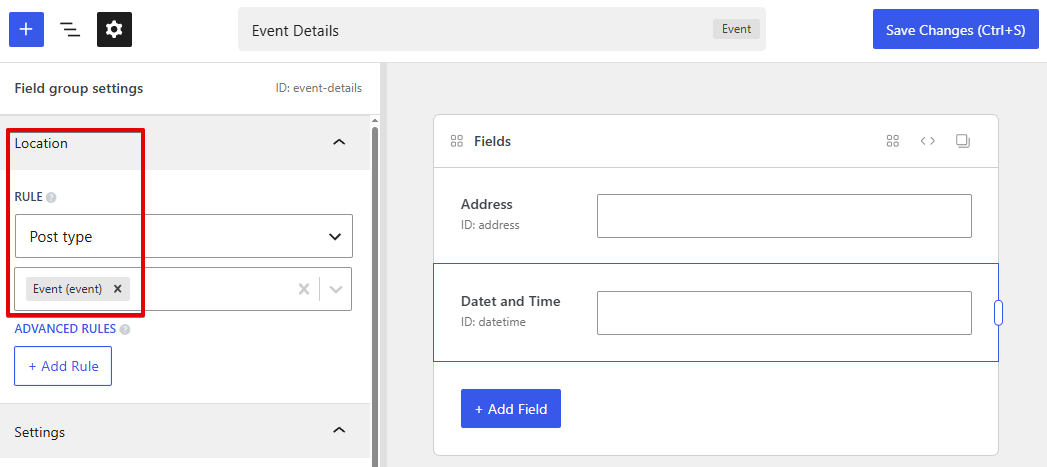Open the post type values dropdown arrow

(x=336, y=289)
